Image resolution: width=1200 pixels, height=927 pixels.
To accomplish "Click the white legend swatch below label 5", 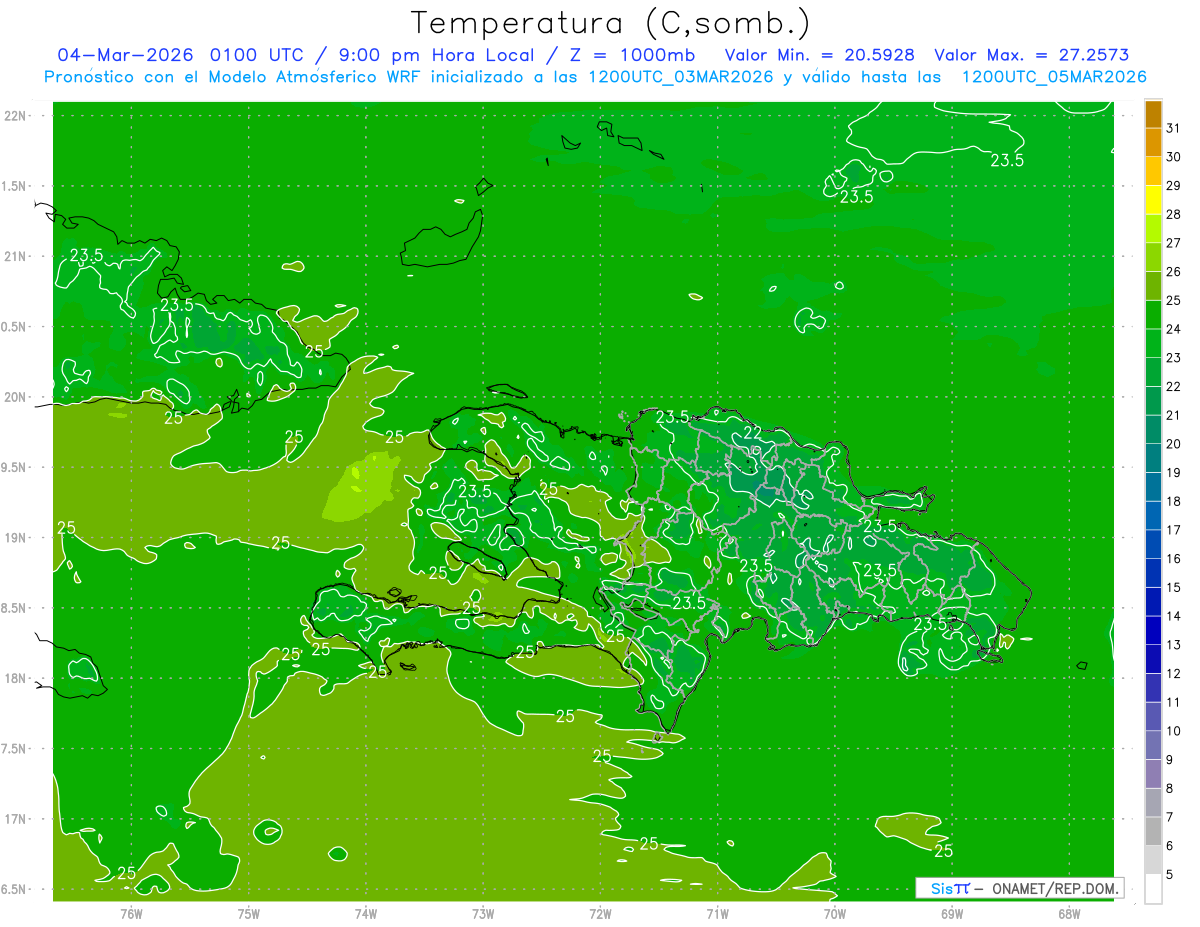I will click(x=1153, y=889).
